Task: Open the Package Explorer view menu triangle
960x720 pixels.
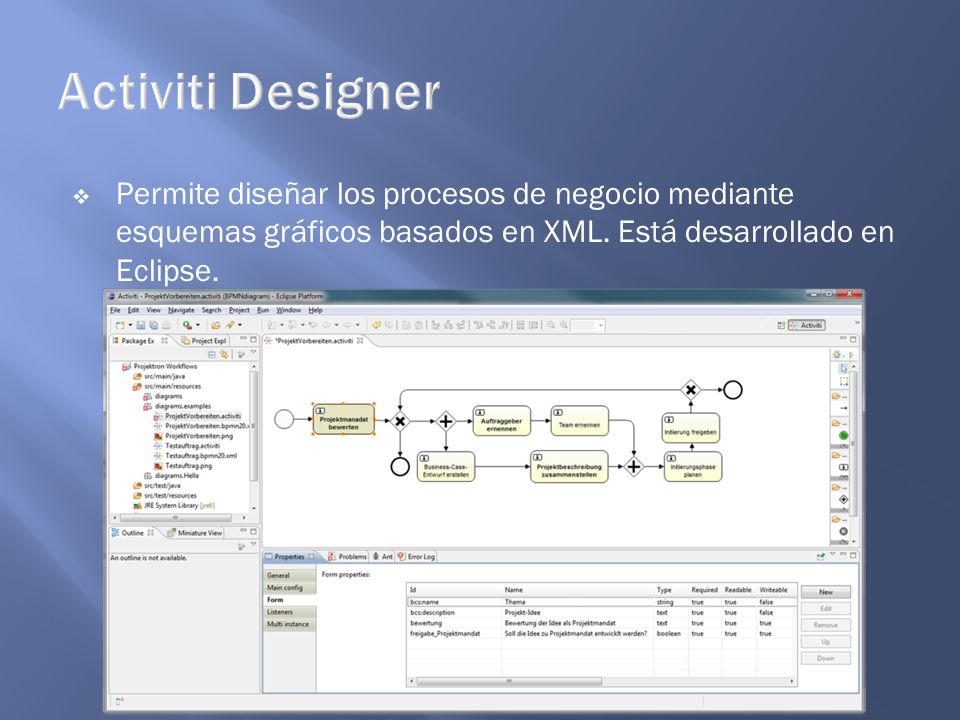Action: click(253, 353)
